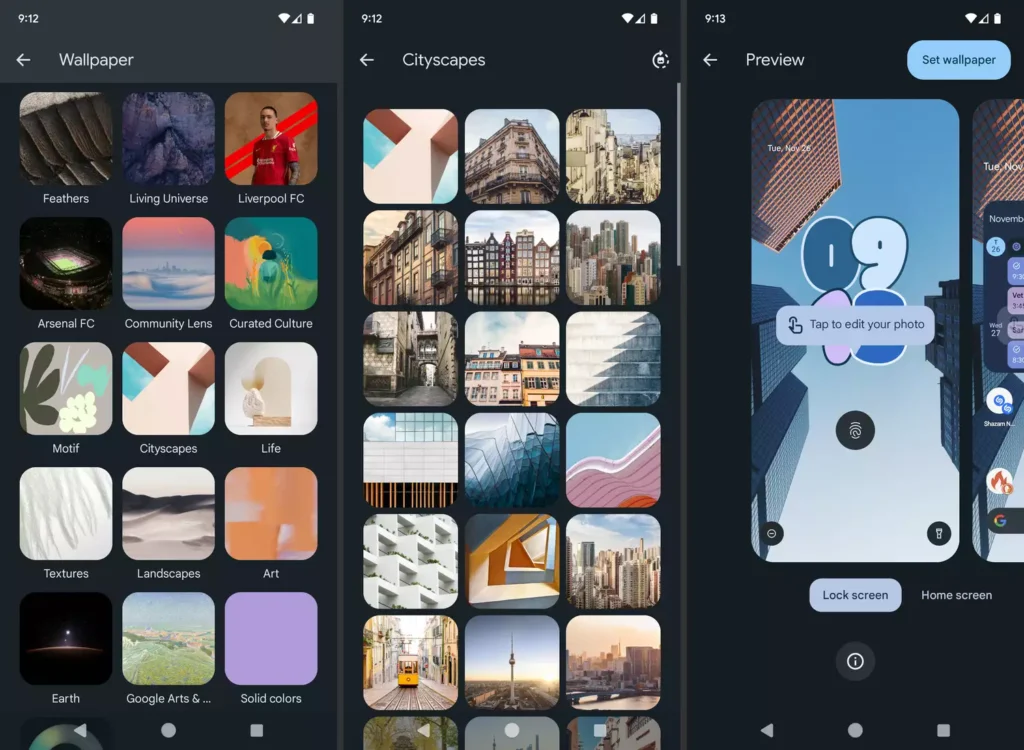Go back from the Cityscapes screen
1024x750 pixels.
click(x=367, y=60)
